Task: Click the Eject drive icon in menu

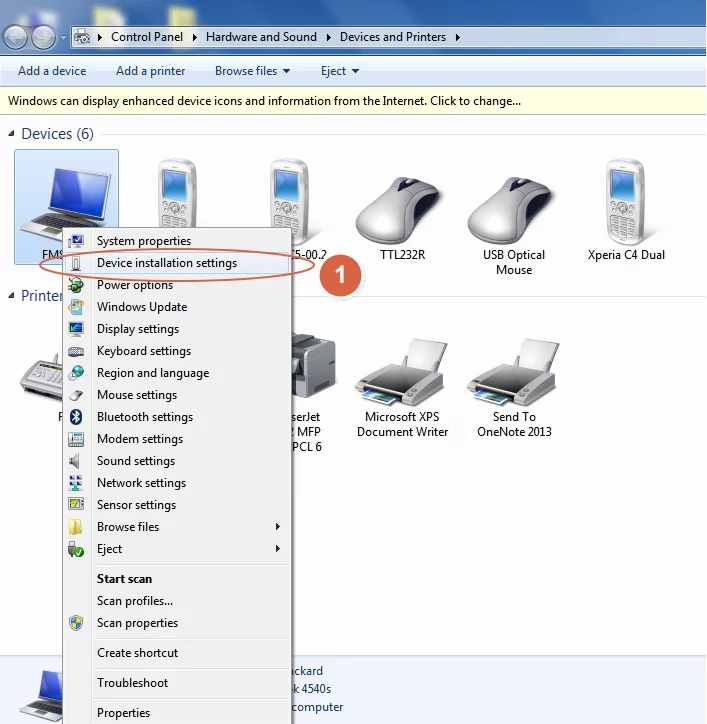Action: 76,549
